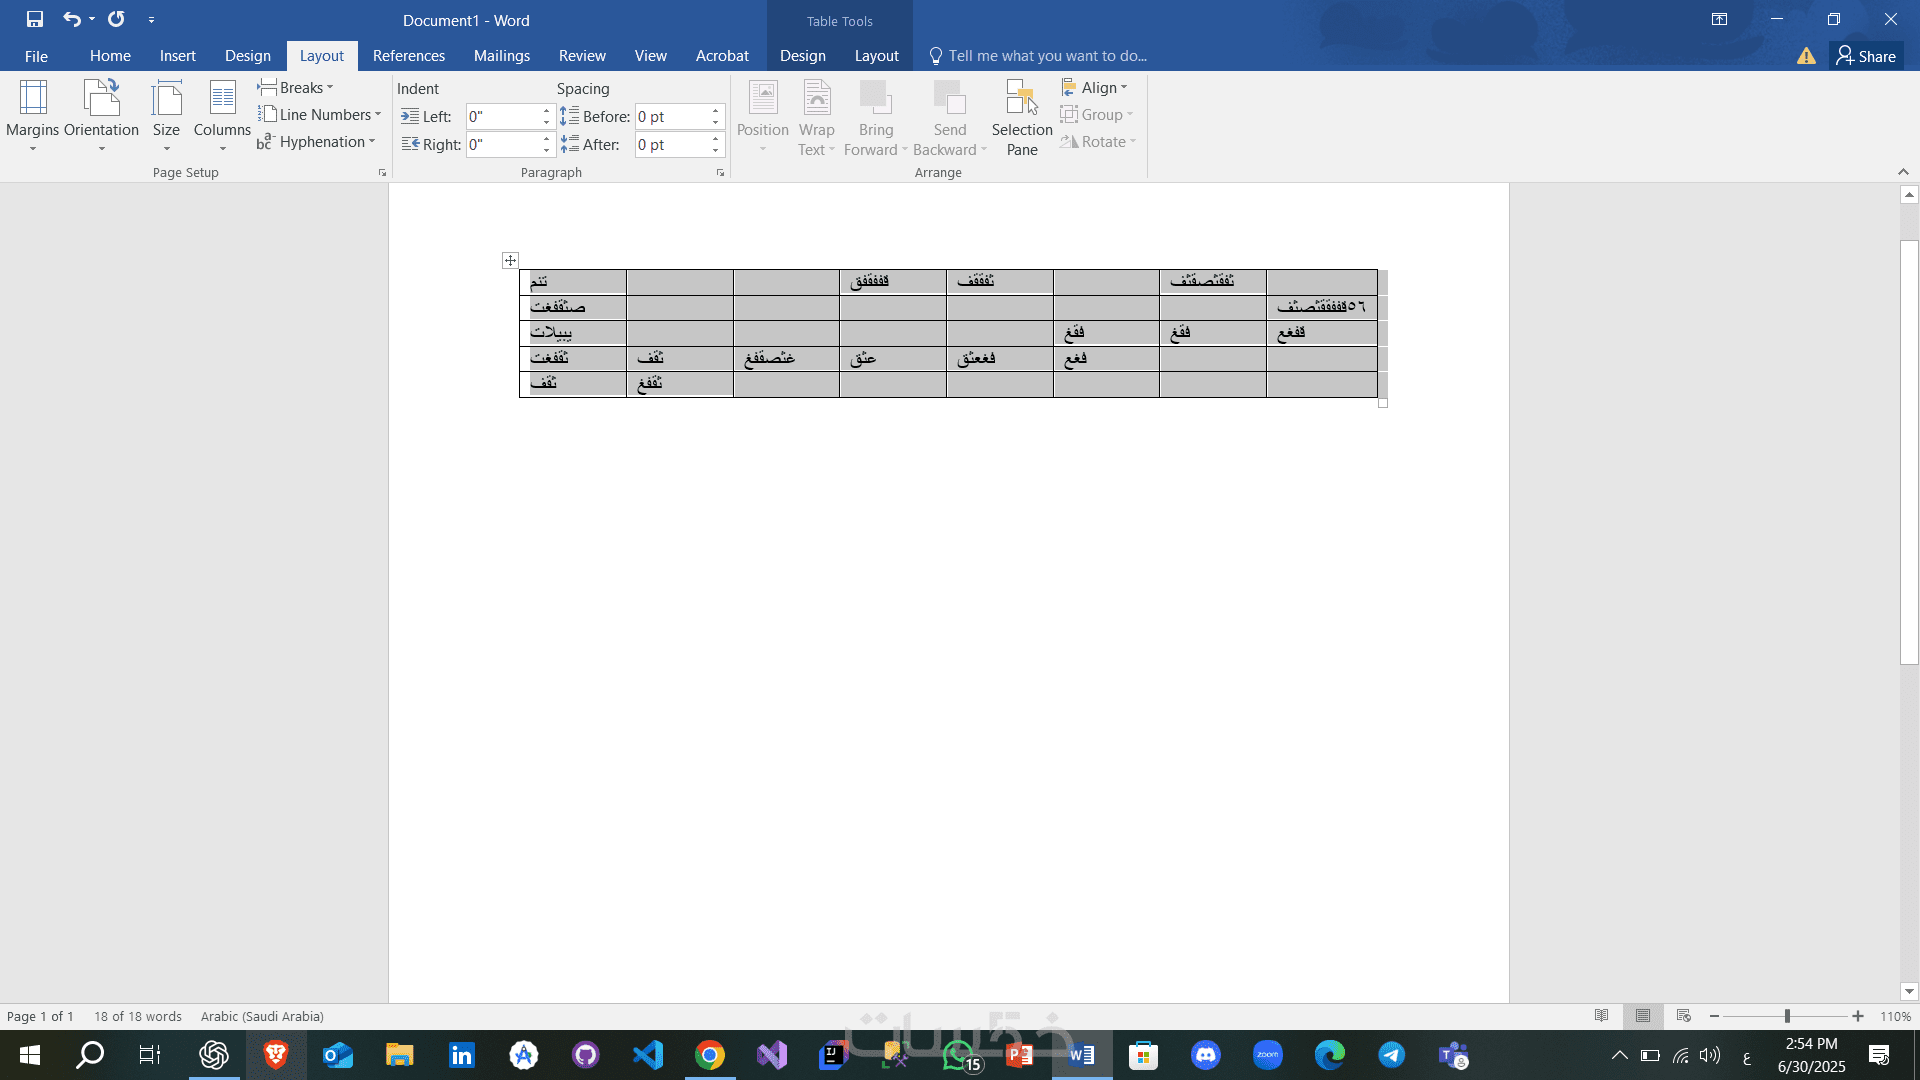Switch to Print Layout view

pos(1643,1016)
